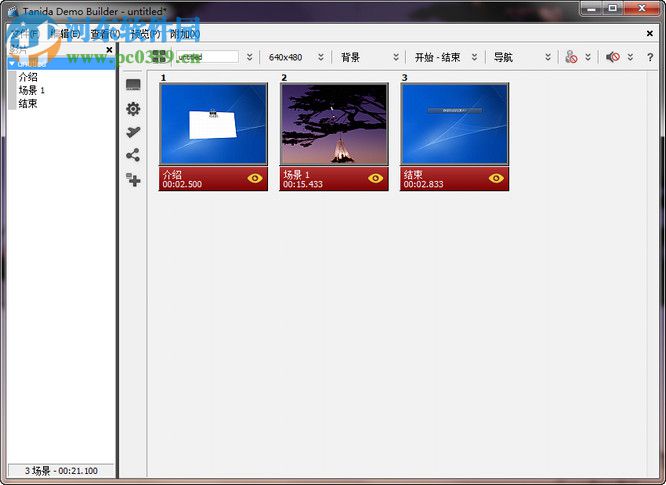Expand the chevron beside the speaker icon

[630, 57]
